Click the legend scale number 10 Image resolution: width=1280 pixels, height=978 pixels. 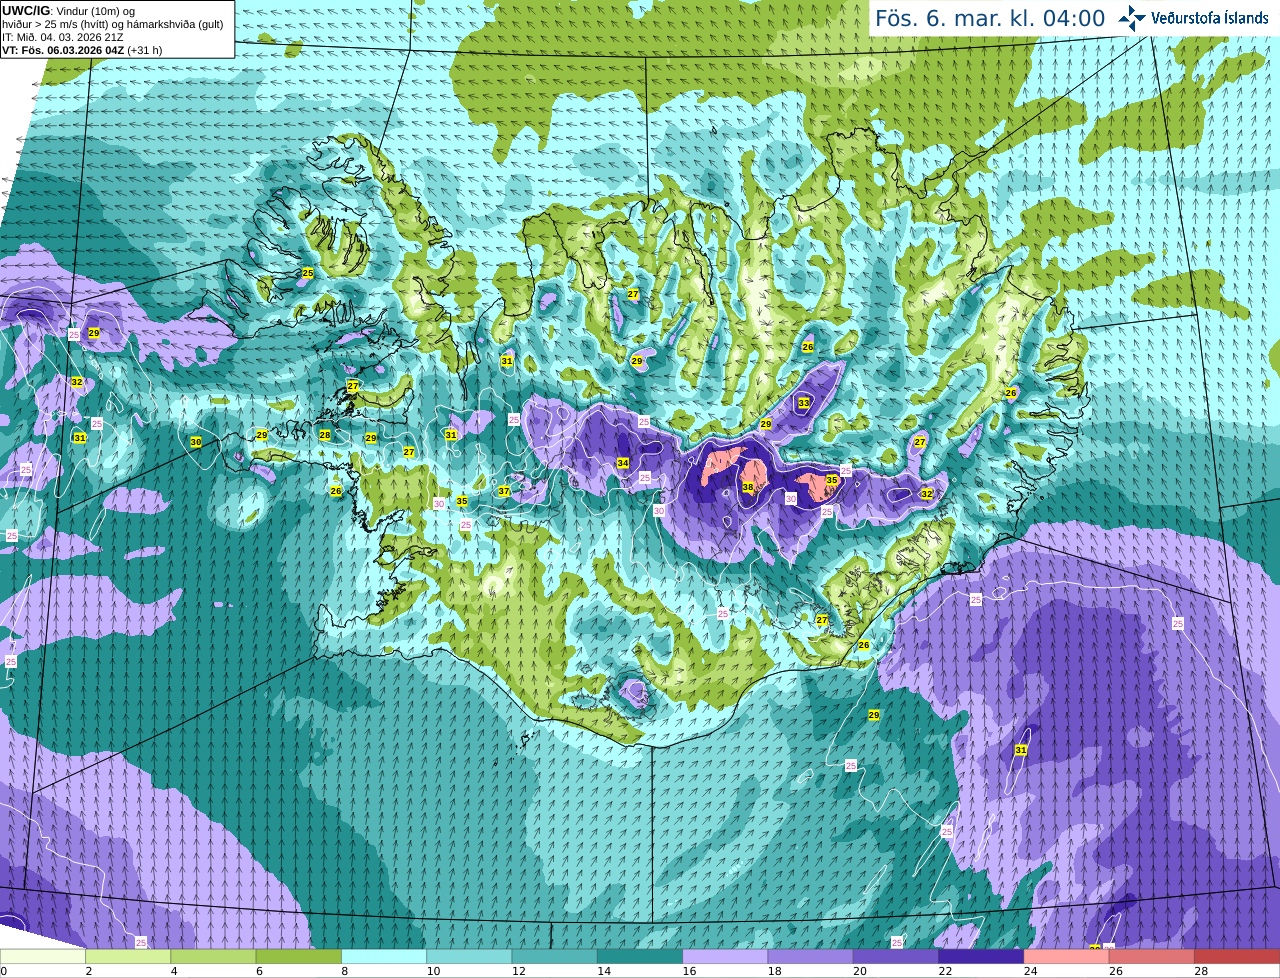pos(432,971)
